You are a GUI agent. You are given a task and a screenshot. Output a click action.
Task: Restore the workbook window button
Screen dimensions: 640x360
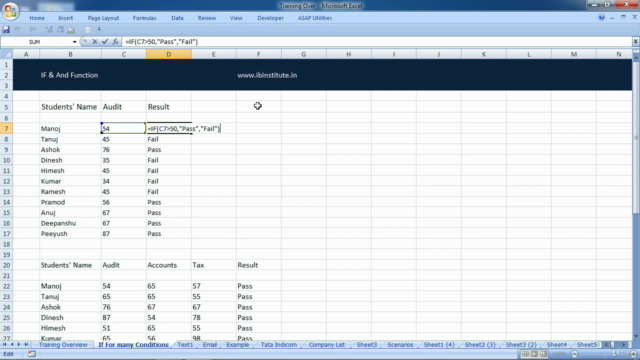point(623,17)
